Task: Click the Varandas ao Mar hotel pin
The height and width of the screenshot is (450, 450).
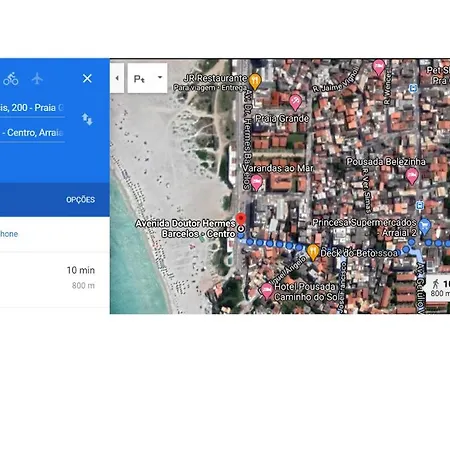Action: [x=256, y=182]
